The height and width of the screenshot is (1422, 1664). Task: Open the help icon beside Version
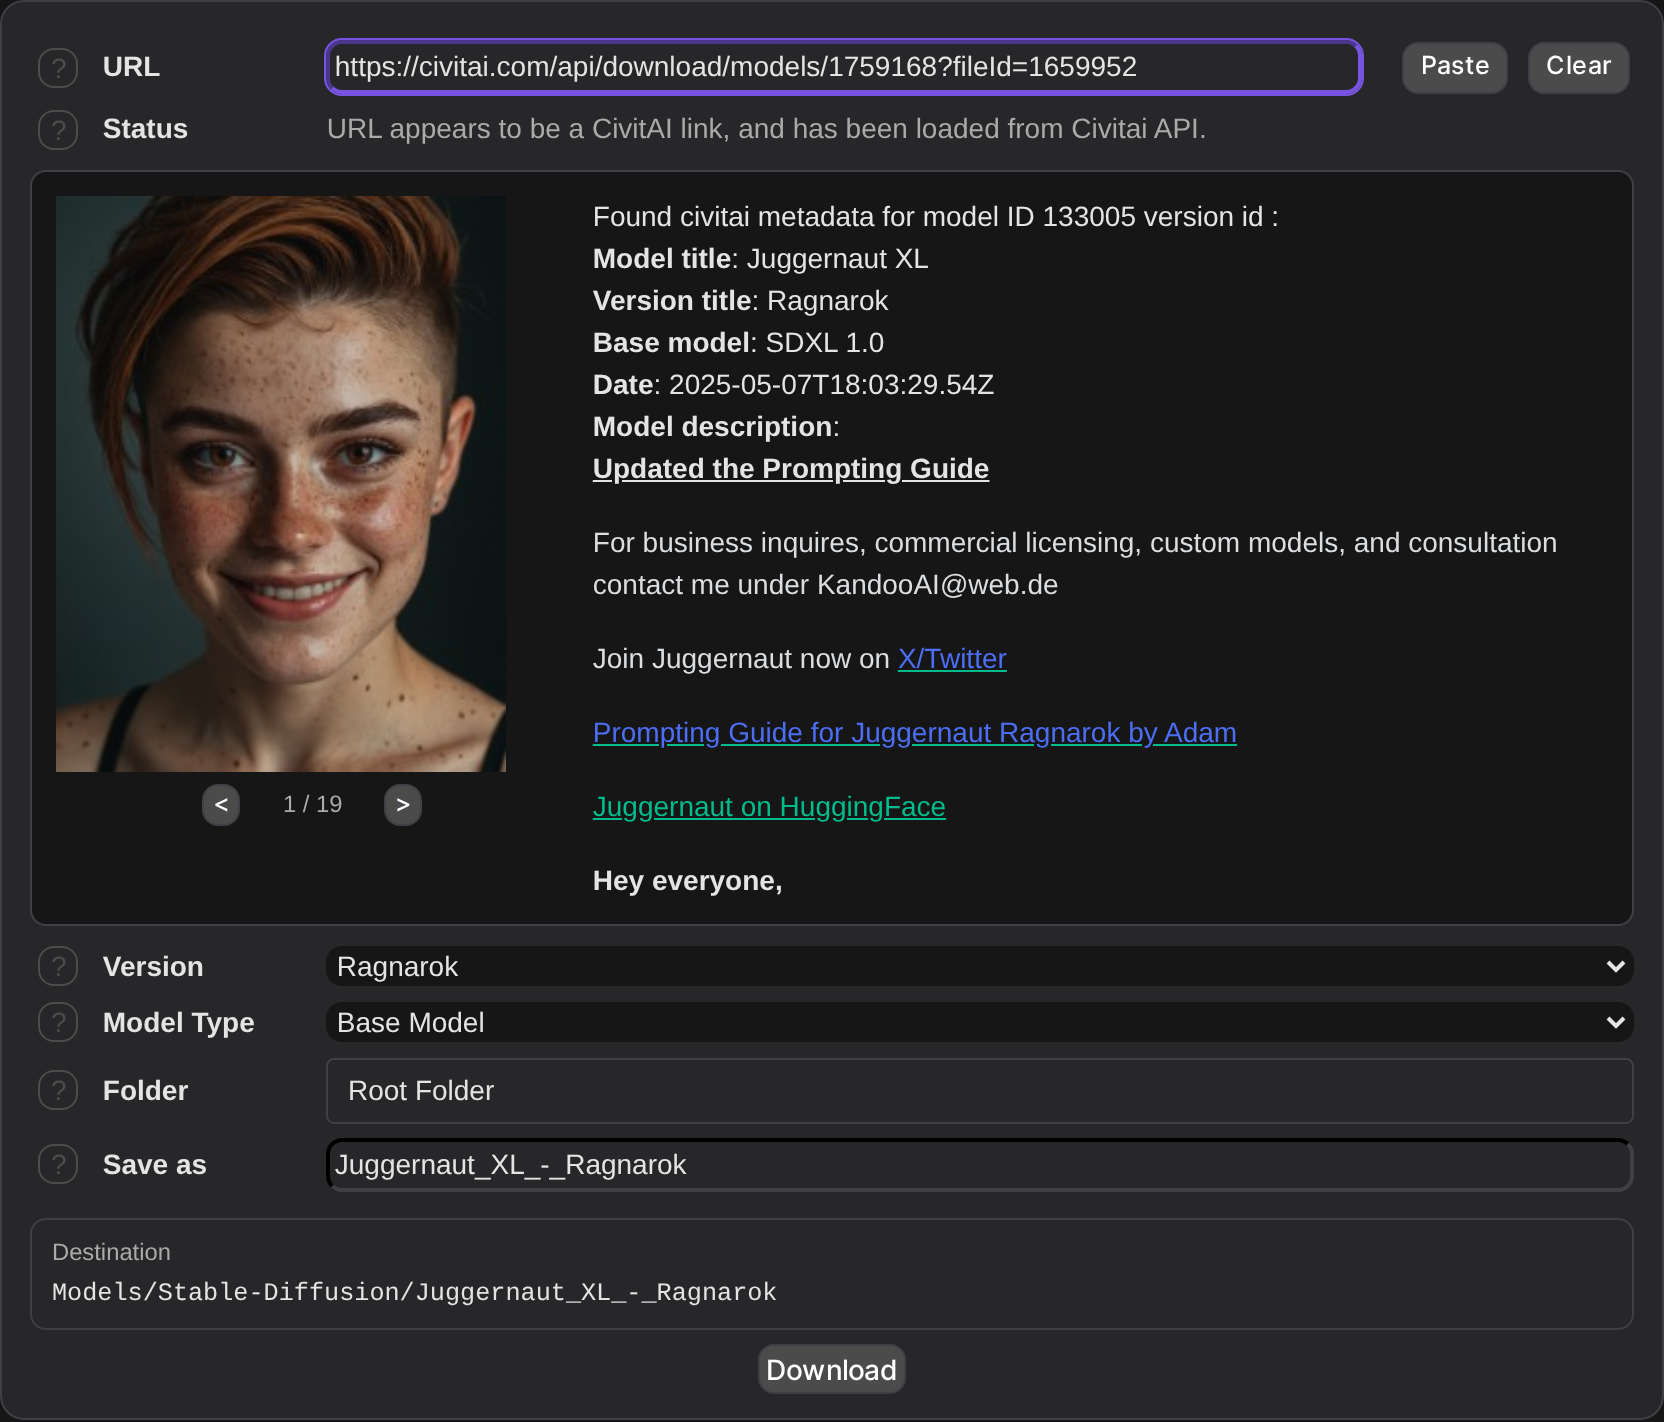(58, 967)
